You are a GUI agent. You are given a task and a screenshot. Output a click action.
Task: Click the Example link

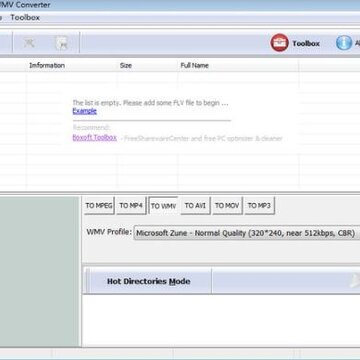(x=85, y=111)
